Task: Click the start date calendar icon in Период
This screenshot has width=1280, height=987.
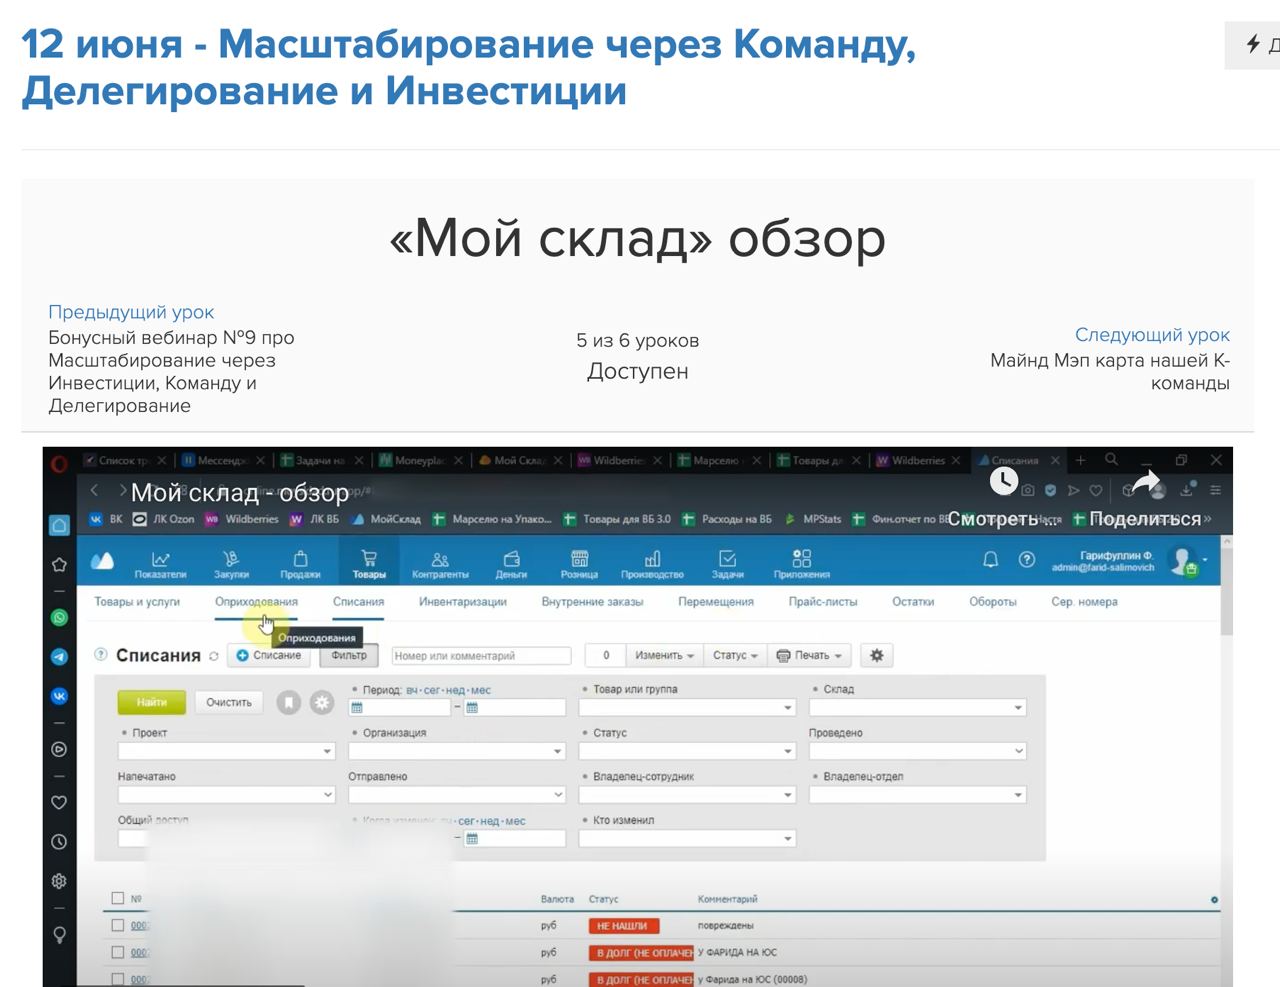Action: [357, 708]
